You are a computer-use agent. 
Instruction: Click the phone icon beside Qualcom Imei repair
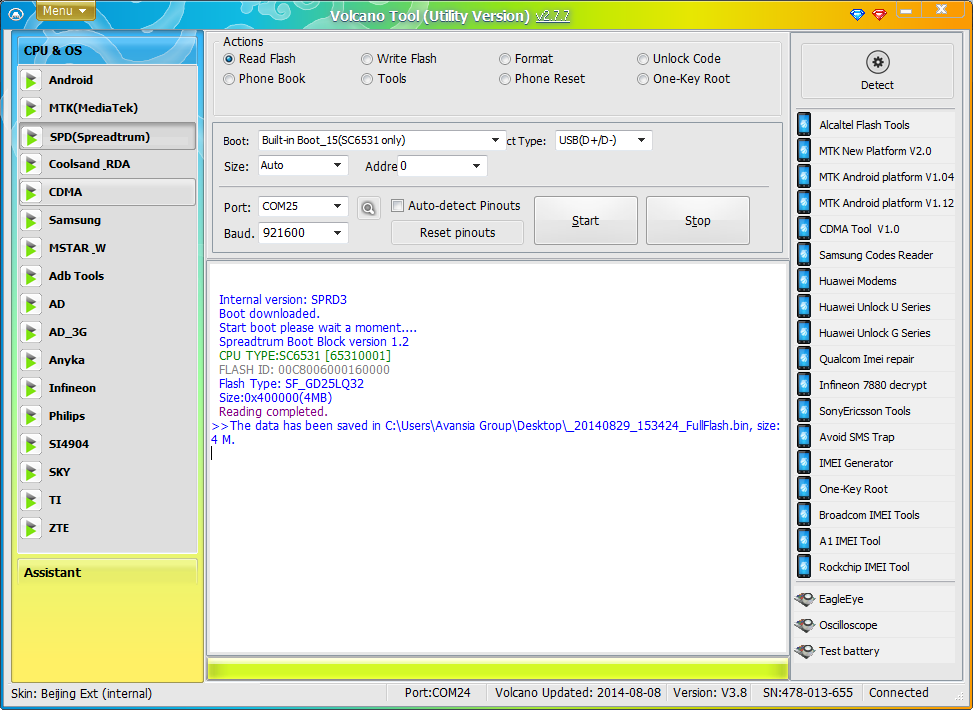coord(804,359)
